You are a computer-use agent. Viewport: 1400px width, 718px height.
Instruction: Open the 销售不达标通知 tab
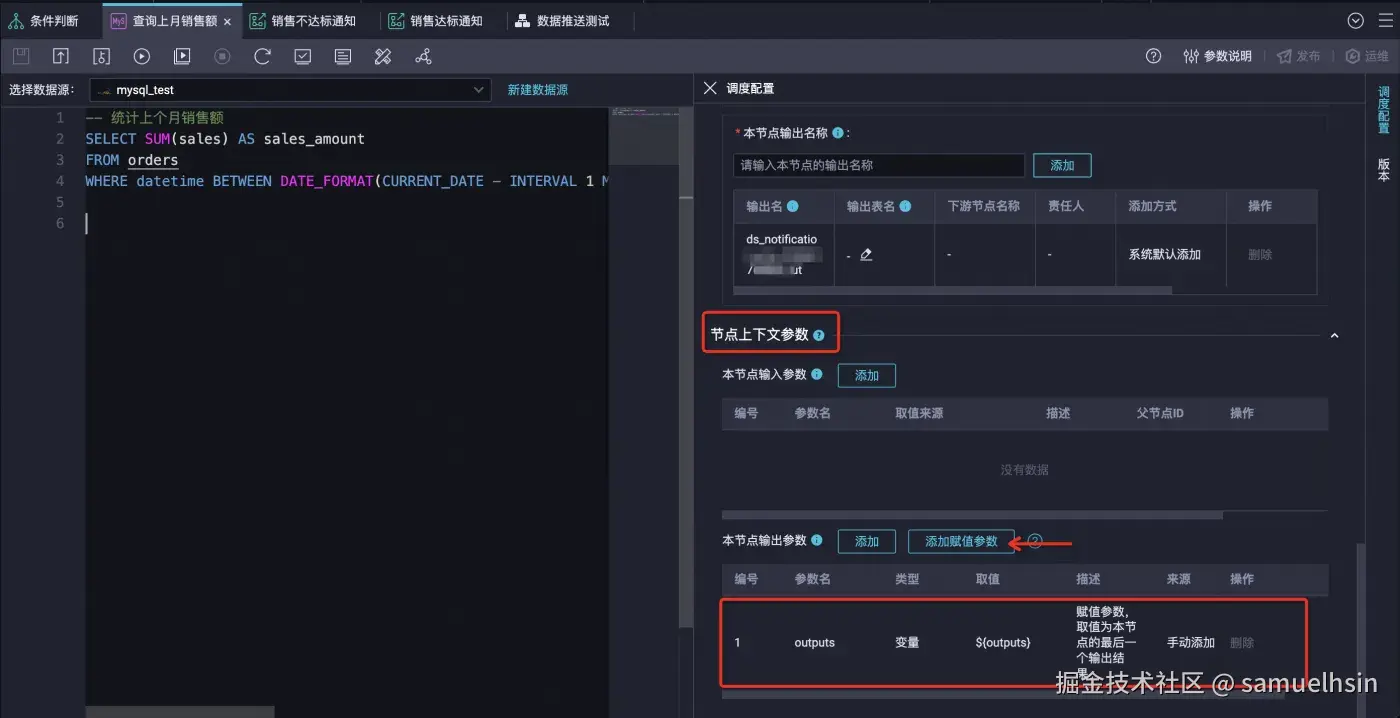pyautogui.click(x=303, y=20)
